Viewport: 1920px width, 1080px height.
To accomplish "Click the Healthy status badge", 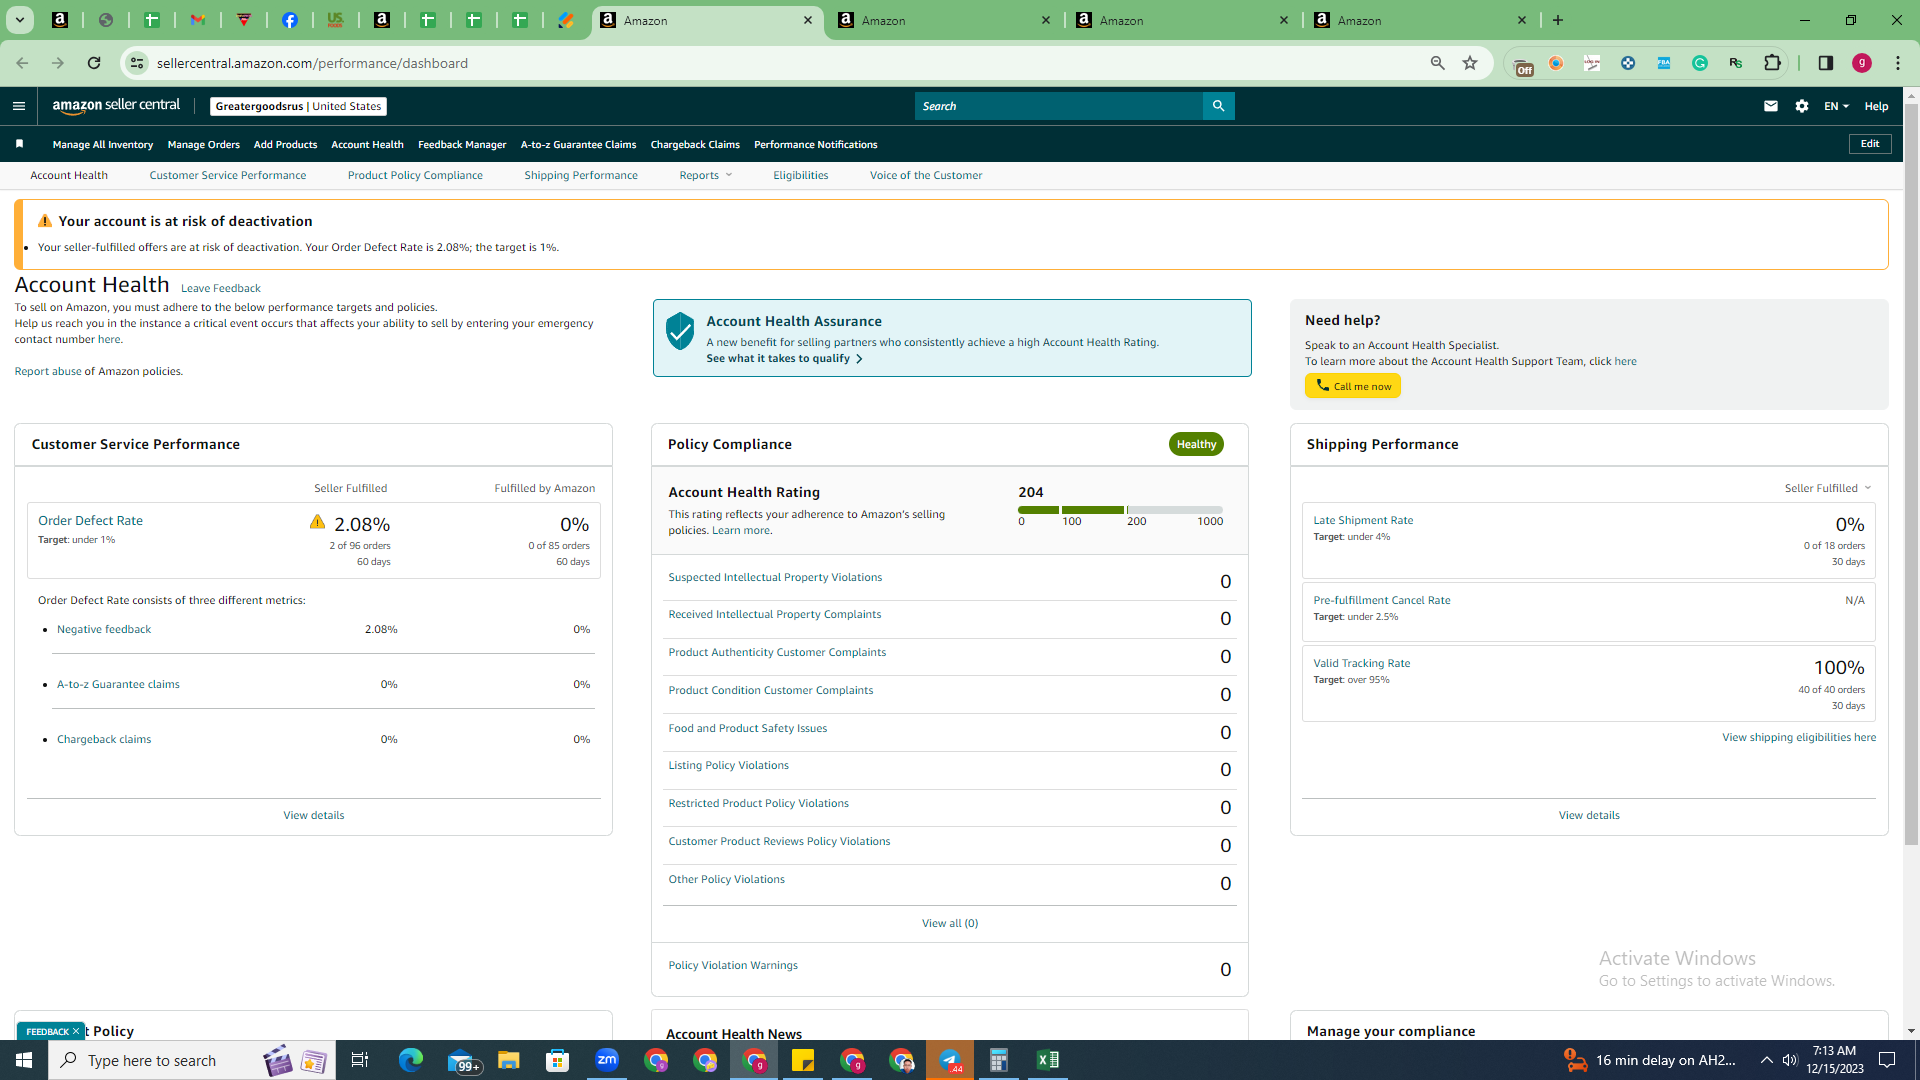I will click(1196, 444).
